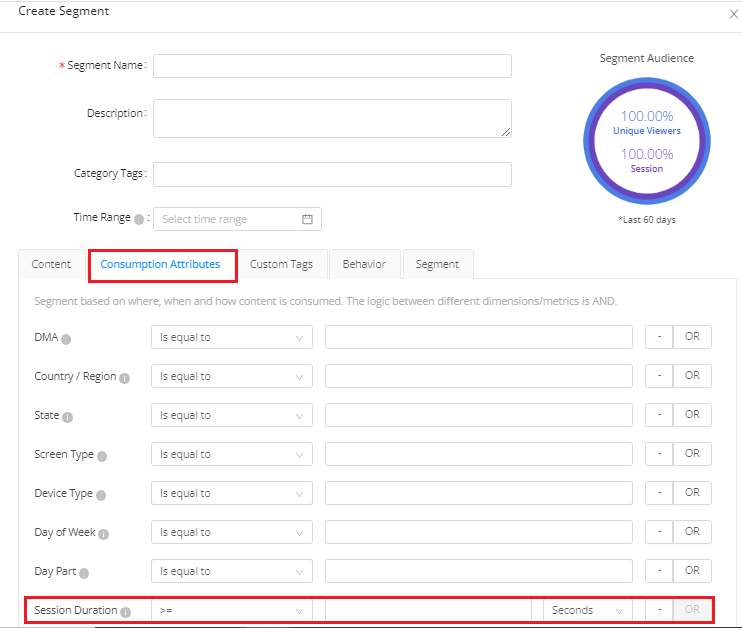Open the Screen Type operator dropdown
Image resolution: width=742 pixels, height=628 pixels.
pos(232,454)
